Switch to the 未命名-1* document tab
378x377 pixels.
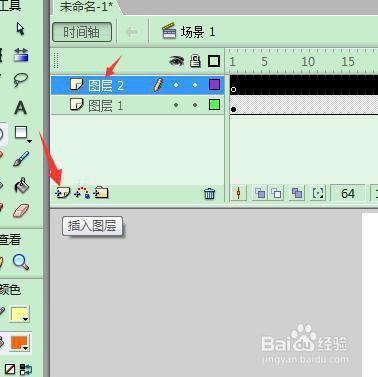click(x=86, y=6)
